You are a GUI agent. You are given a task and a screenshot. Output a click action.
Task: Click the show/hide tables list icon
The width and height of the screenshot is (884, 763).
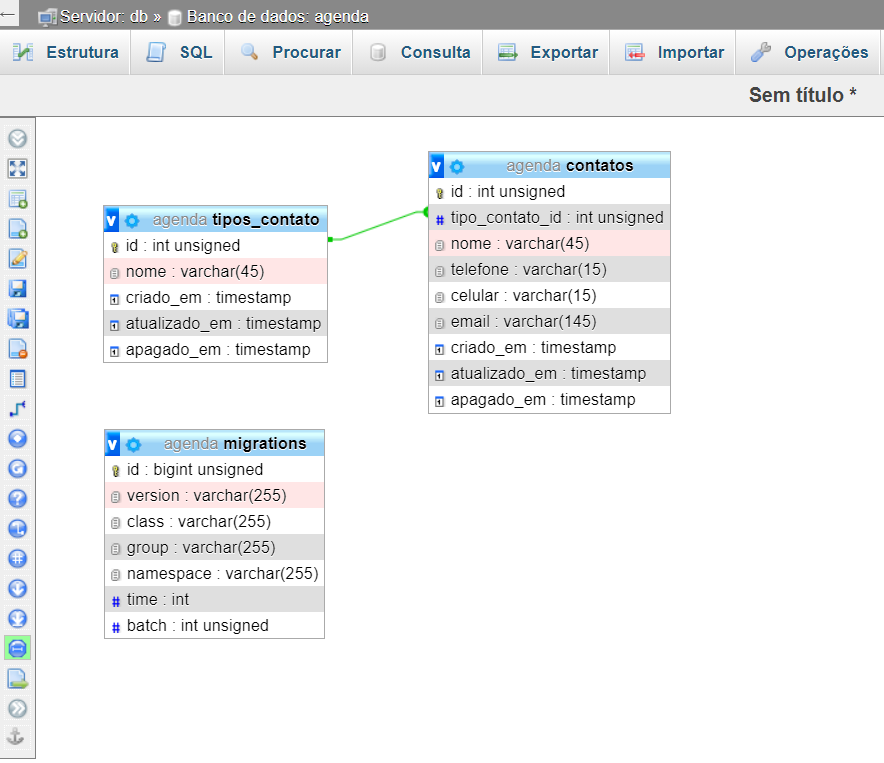click(17, 138)
